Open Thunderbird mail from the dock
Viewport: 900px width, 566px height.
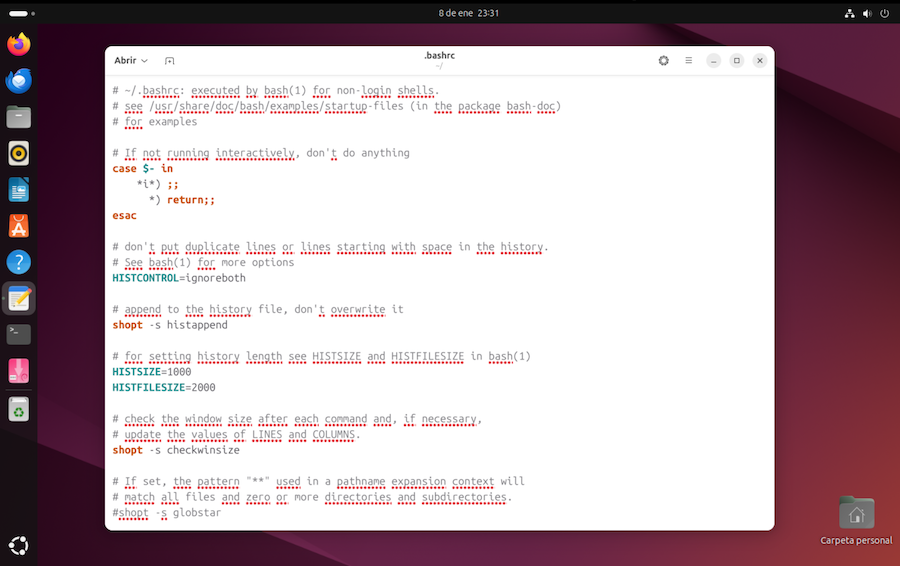[18, 81]
